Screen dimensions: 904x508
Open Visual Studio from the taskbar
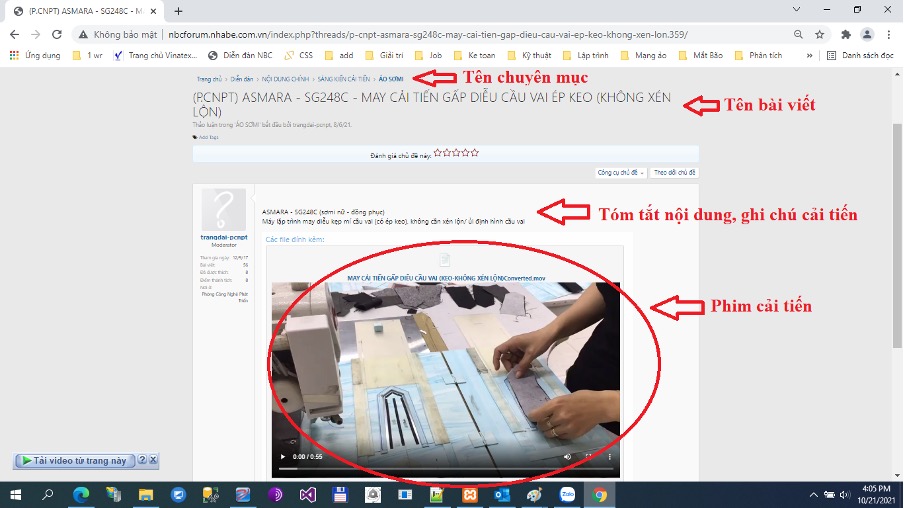(x=308, y=495)
